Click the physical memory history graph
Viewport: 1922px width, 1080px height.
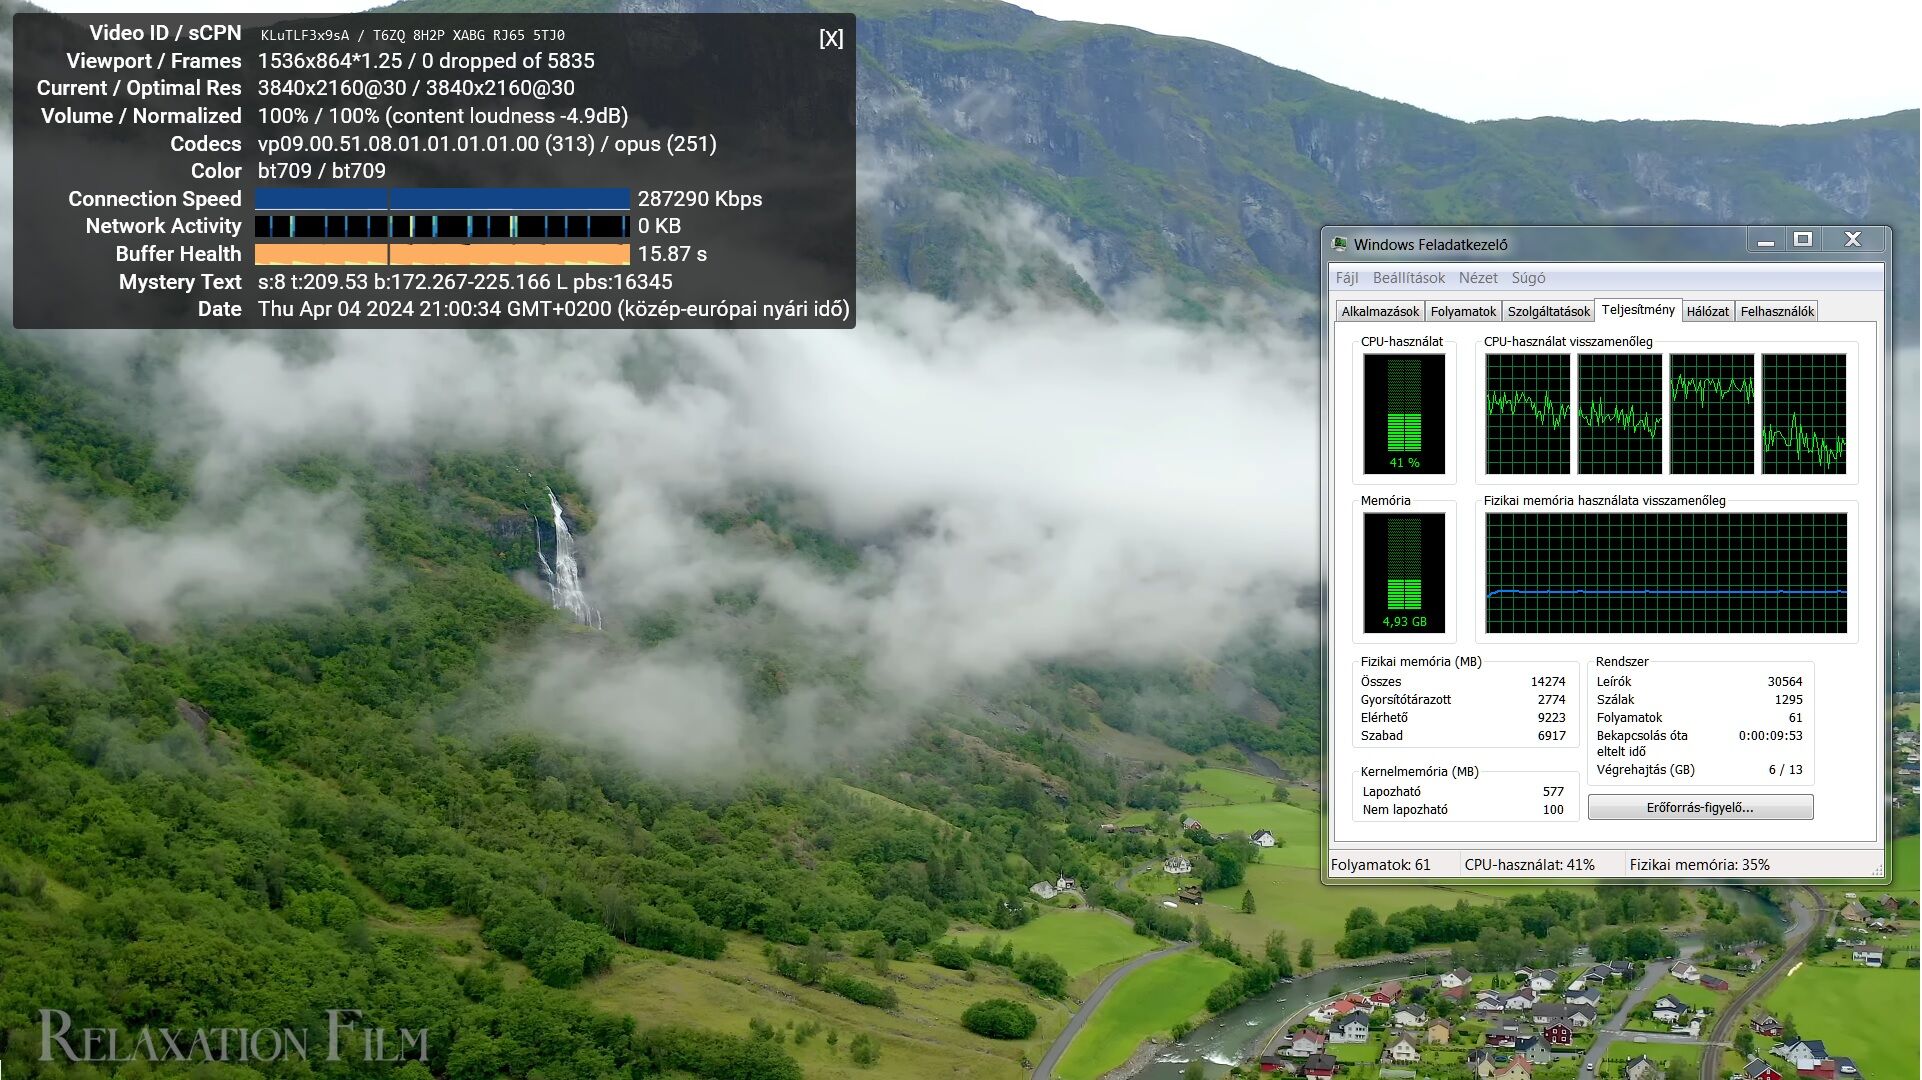pos(1665,573)
